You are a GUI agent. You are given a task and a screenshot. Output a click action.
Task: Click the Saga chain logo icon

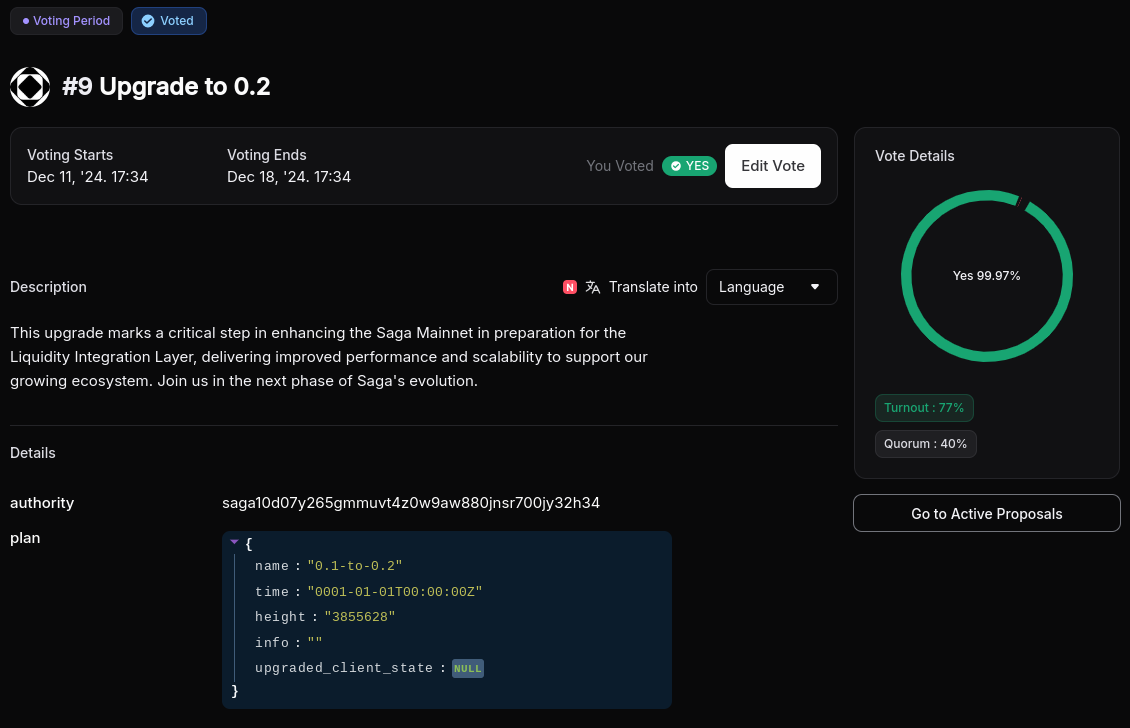point(30,86)
